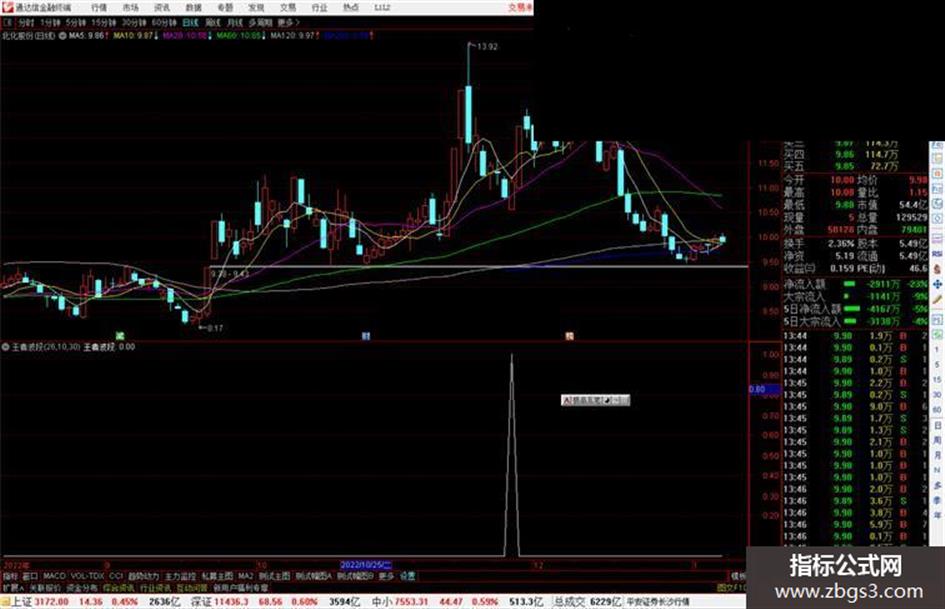Switch chart to 15分钟 period
Image resolution: width=945 pixels, height=609 pixels.
[x=104, y=22]
